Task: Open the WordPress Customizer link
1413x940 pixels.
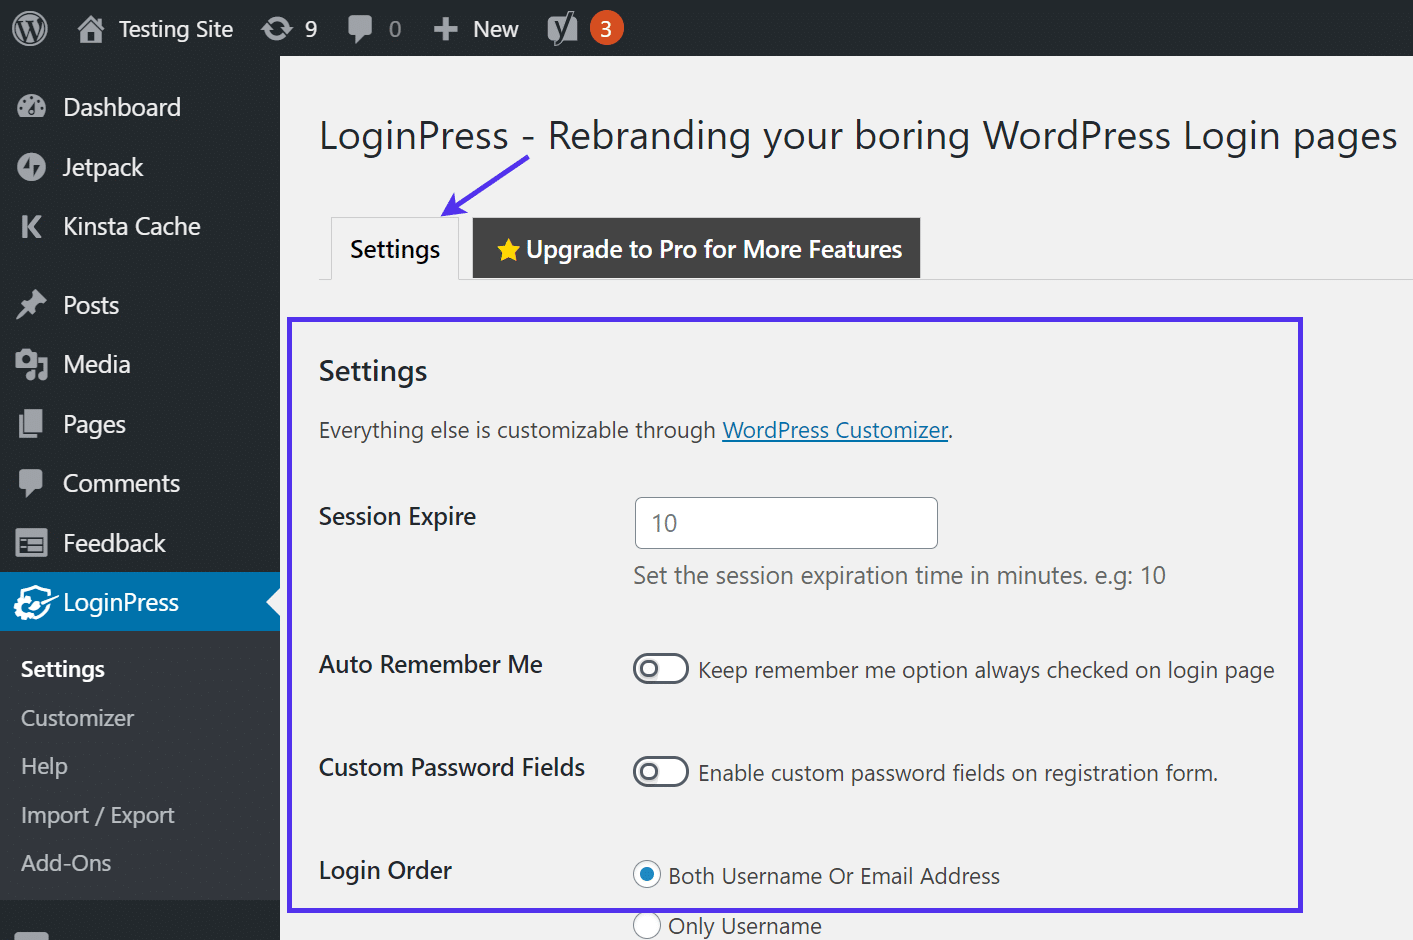Action: pos(834,430)
